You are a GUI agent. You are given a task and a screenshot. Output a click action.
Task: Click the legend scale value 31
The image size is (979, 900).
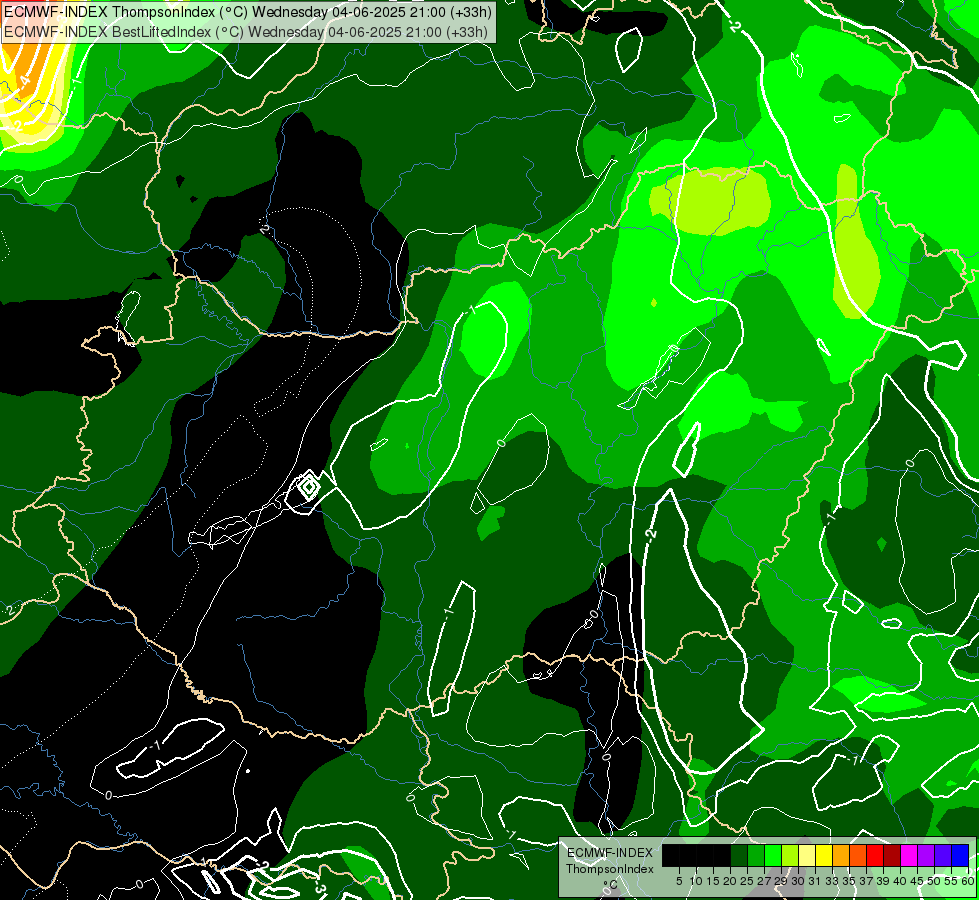click(x=815, y=881)
